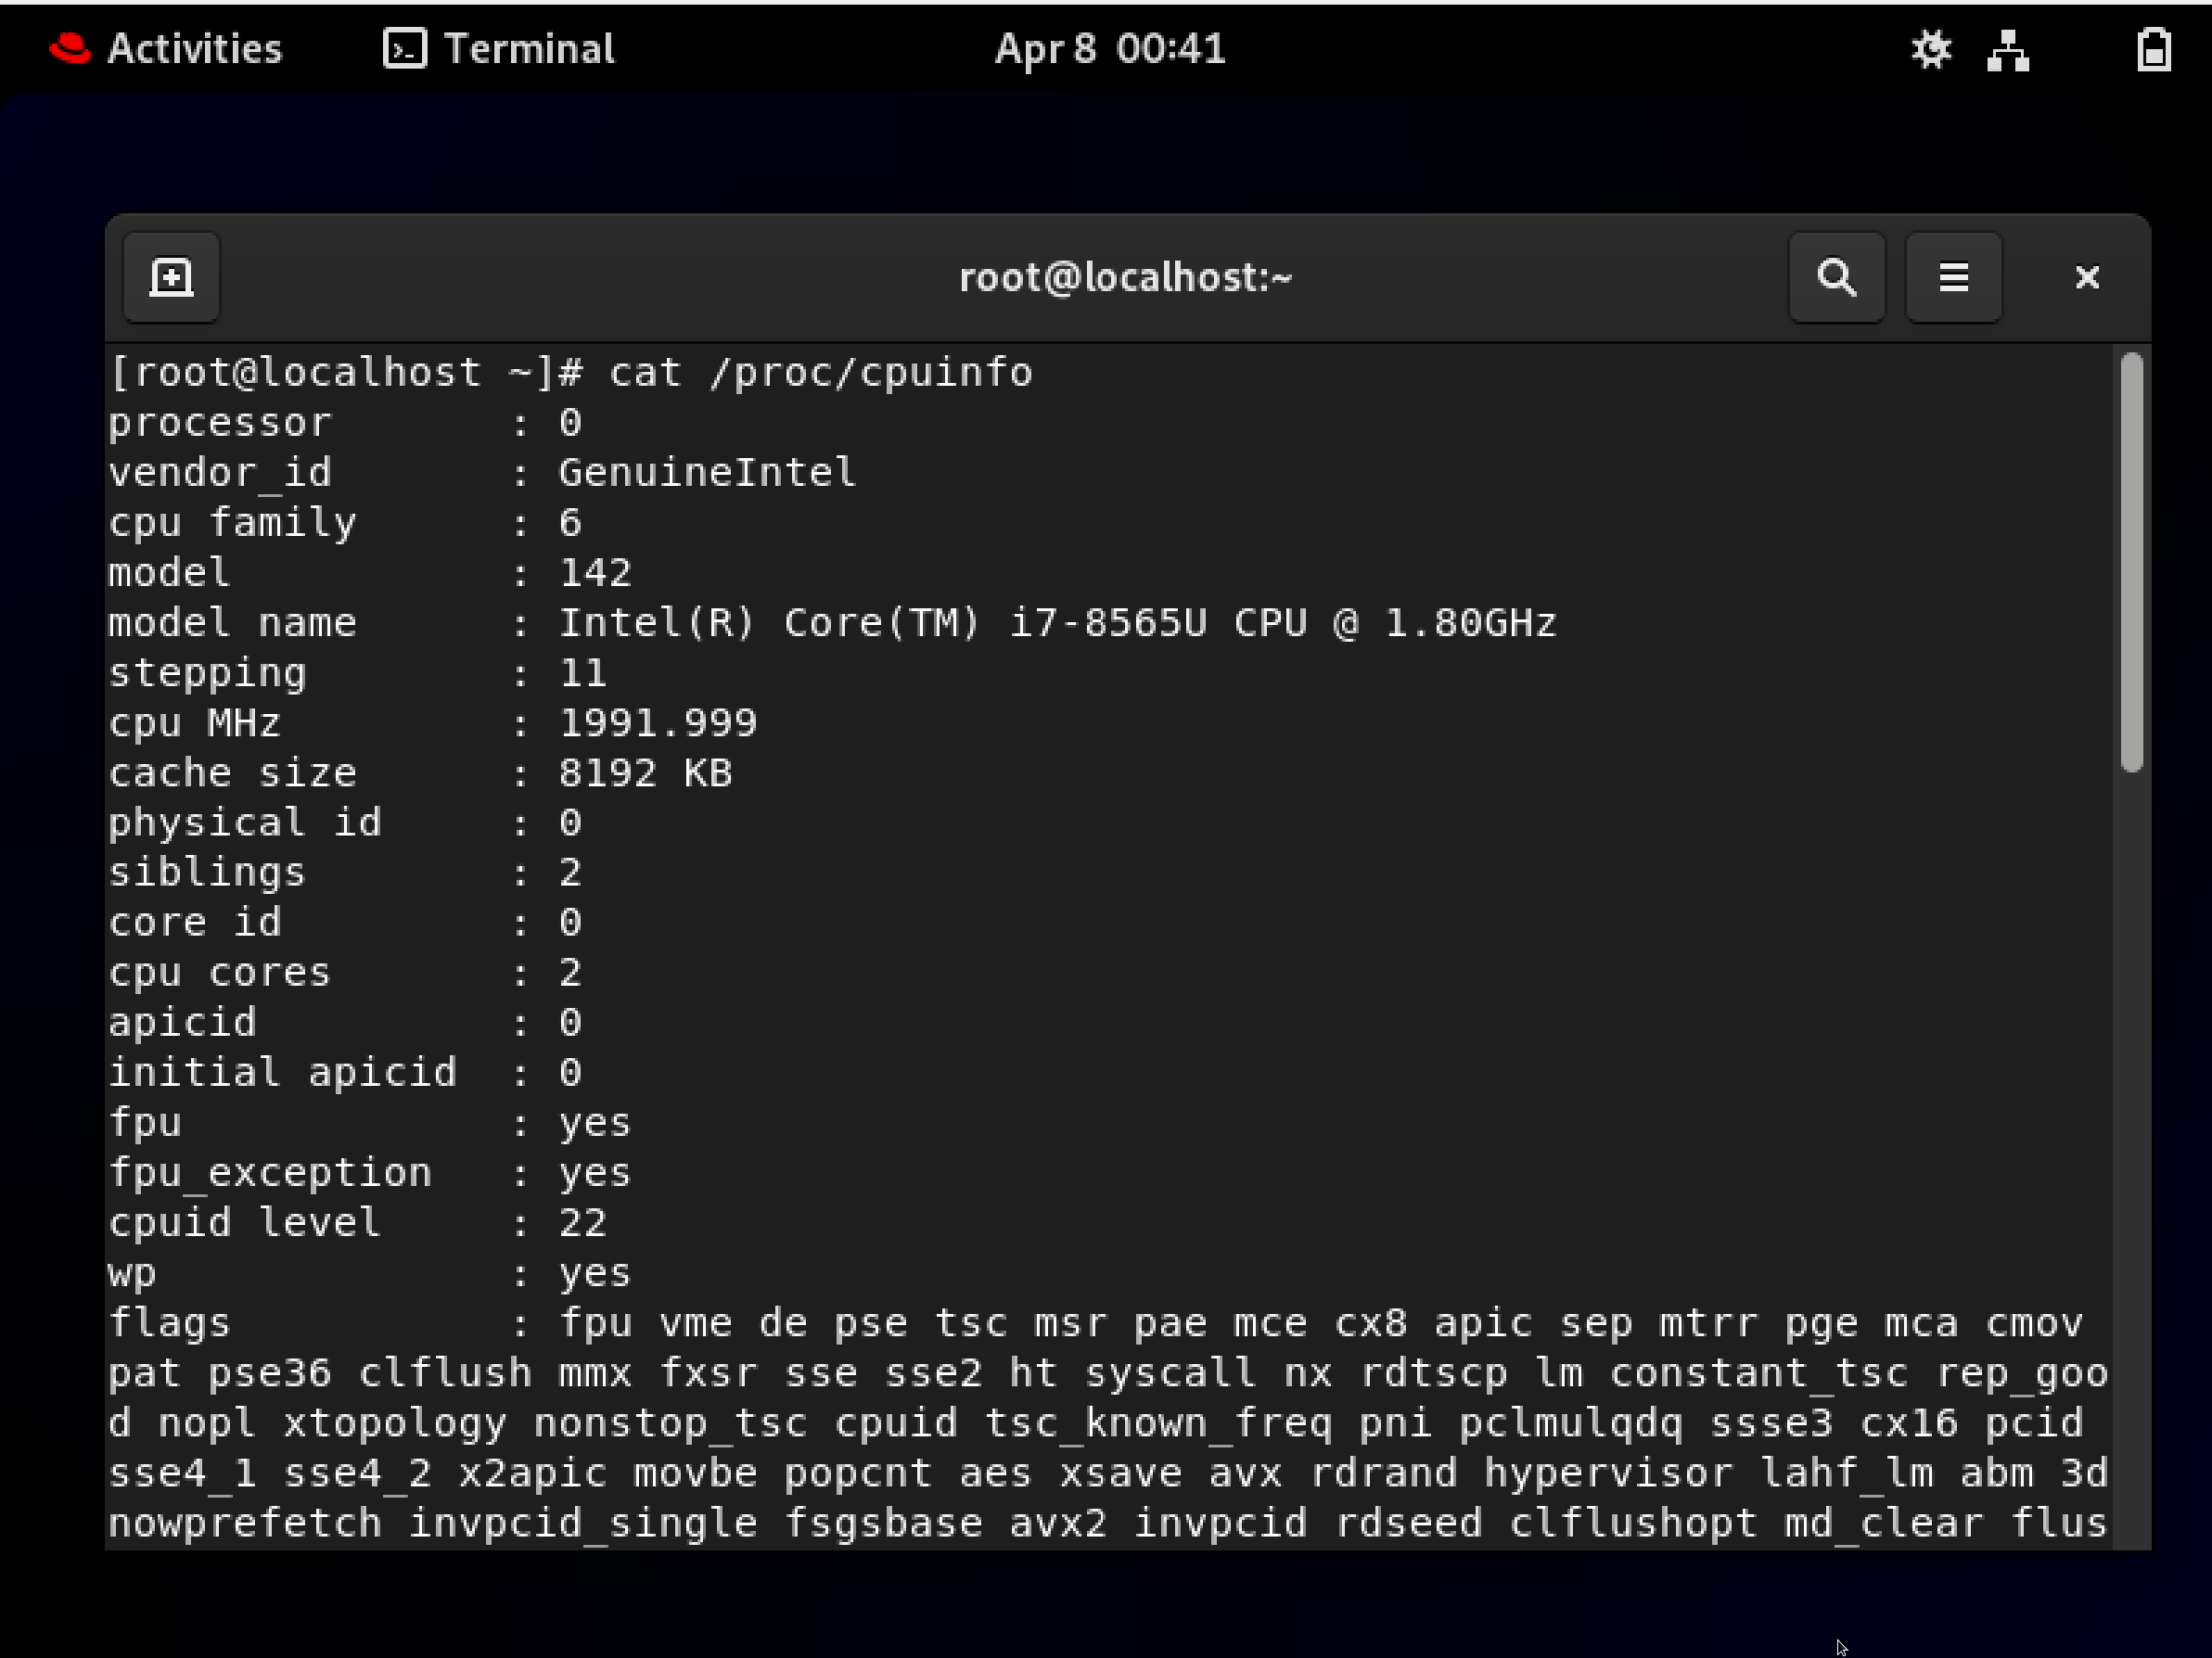Click the window title root@localhost:~
Image resolution: width=2212 pixels, height=1658 pixels.
pos(1126,277)
